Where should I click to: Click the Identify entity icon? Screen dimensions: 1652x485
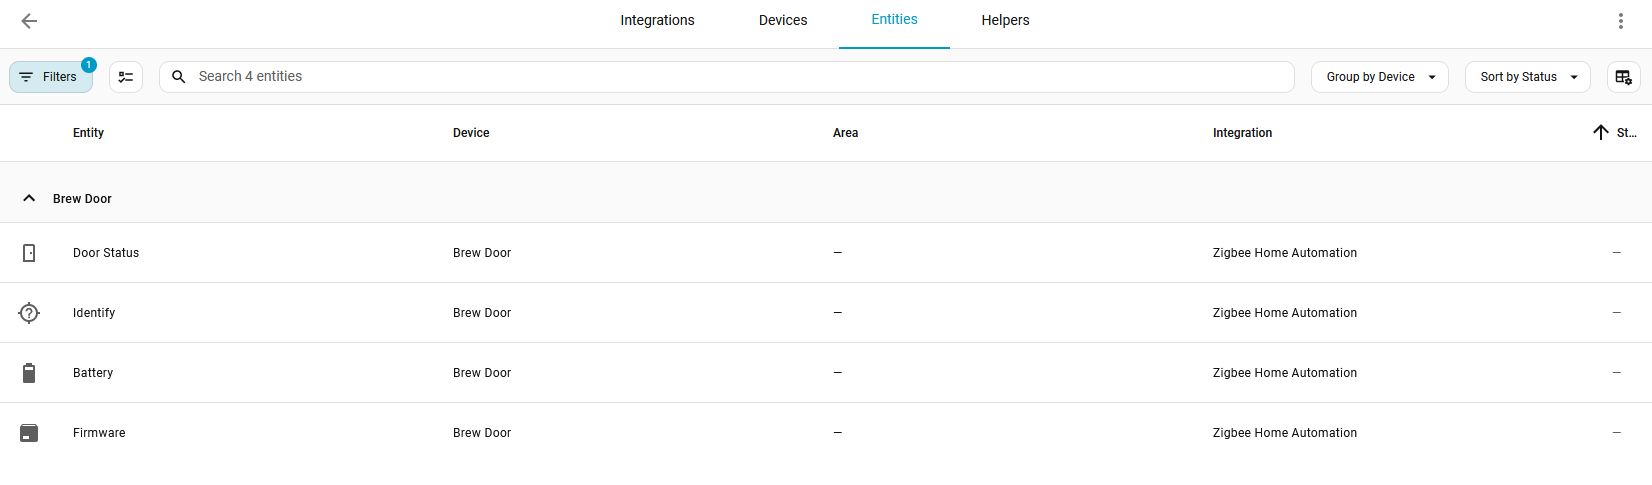[29, 313]
